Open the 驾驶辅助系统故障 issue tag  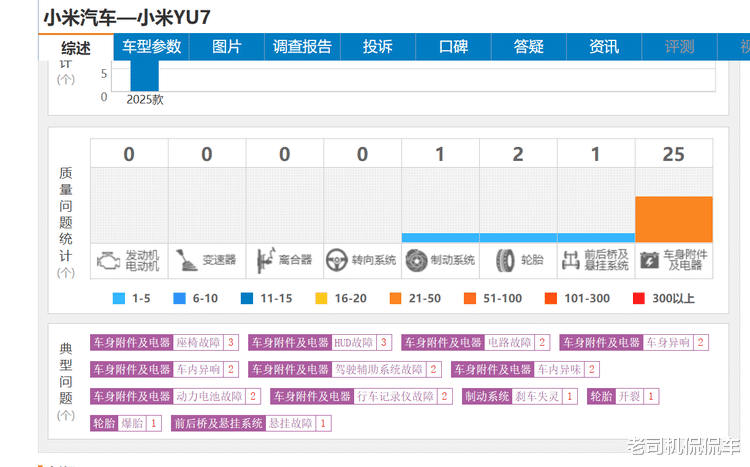click(345, 369)
